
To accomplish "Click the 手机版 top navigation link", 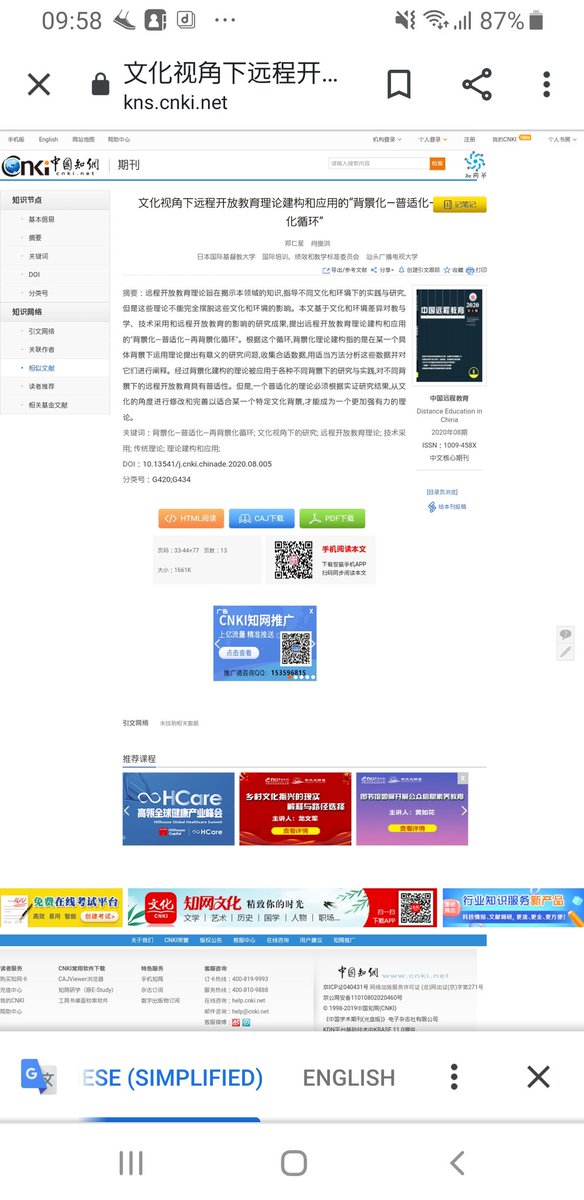I will [15, 140].
